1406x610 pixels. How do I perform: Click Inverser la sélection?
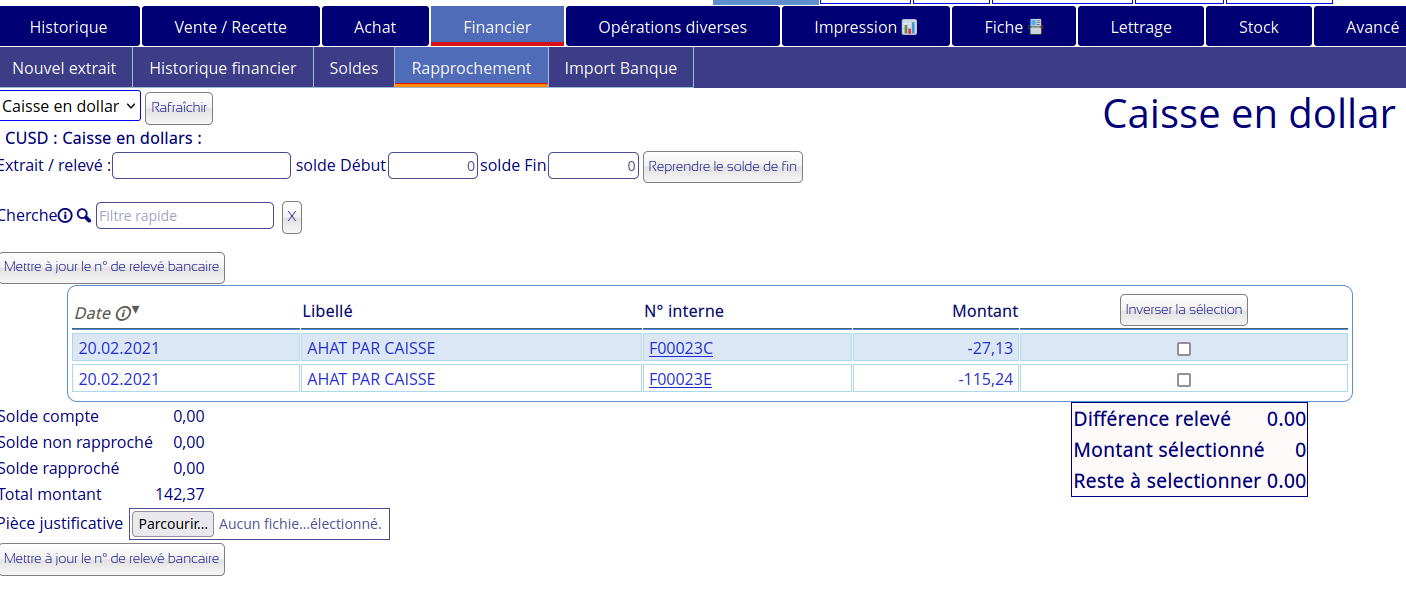tap(1183, 310)
